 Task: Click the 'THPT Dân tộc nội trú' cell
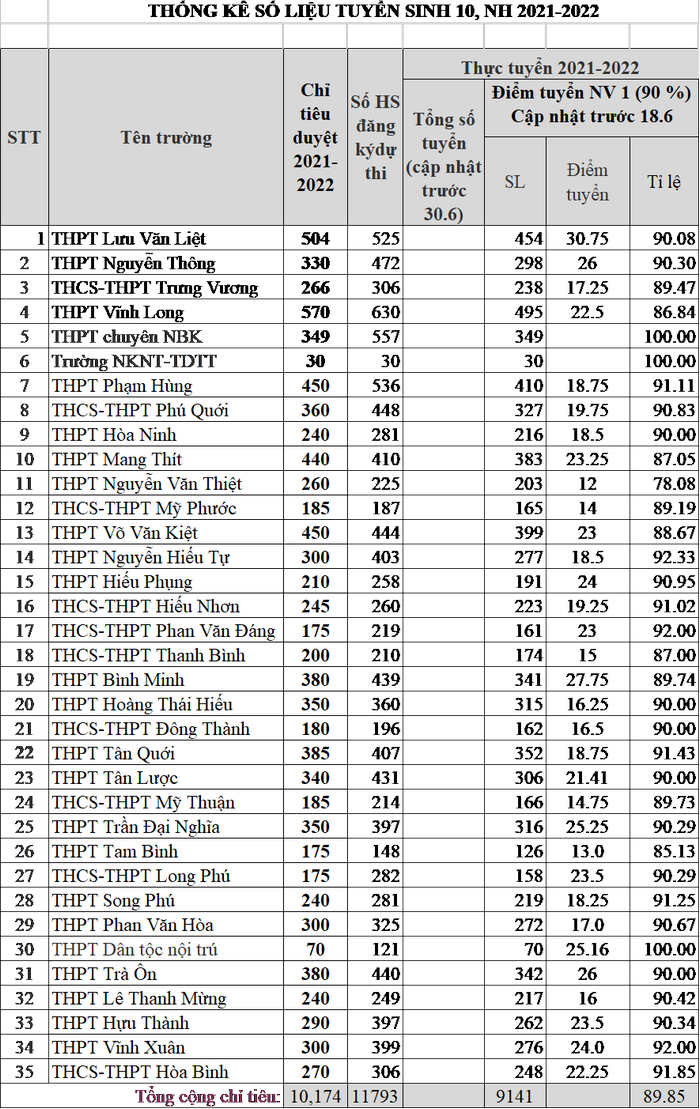pos(134,949)
